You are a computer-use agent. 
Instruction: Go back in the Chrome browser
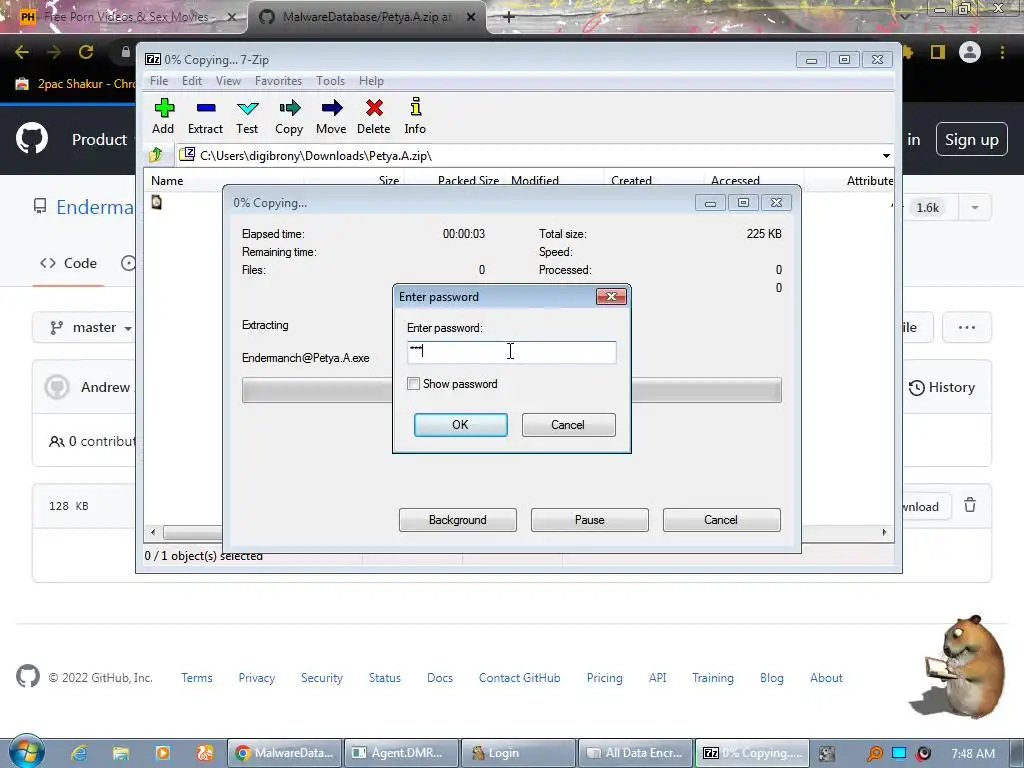tap(22, 52)
